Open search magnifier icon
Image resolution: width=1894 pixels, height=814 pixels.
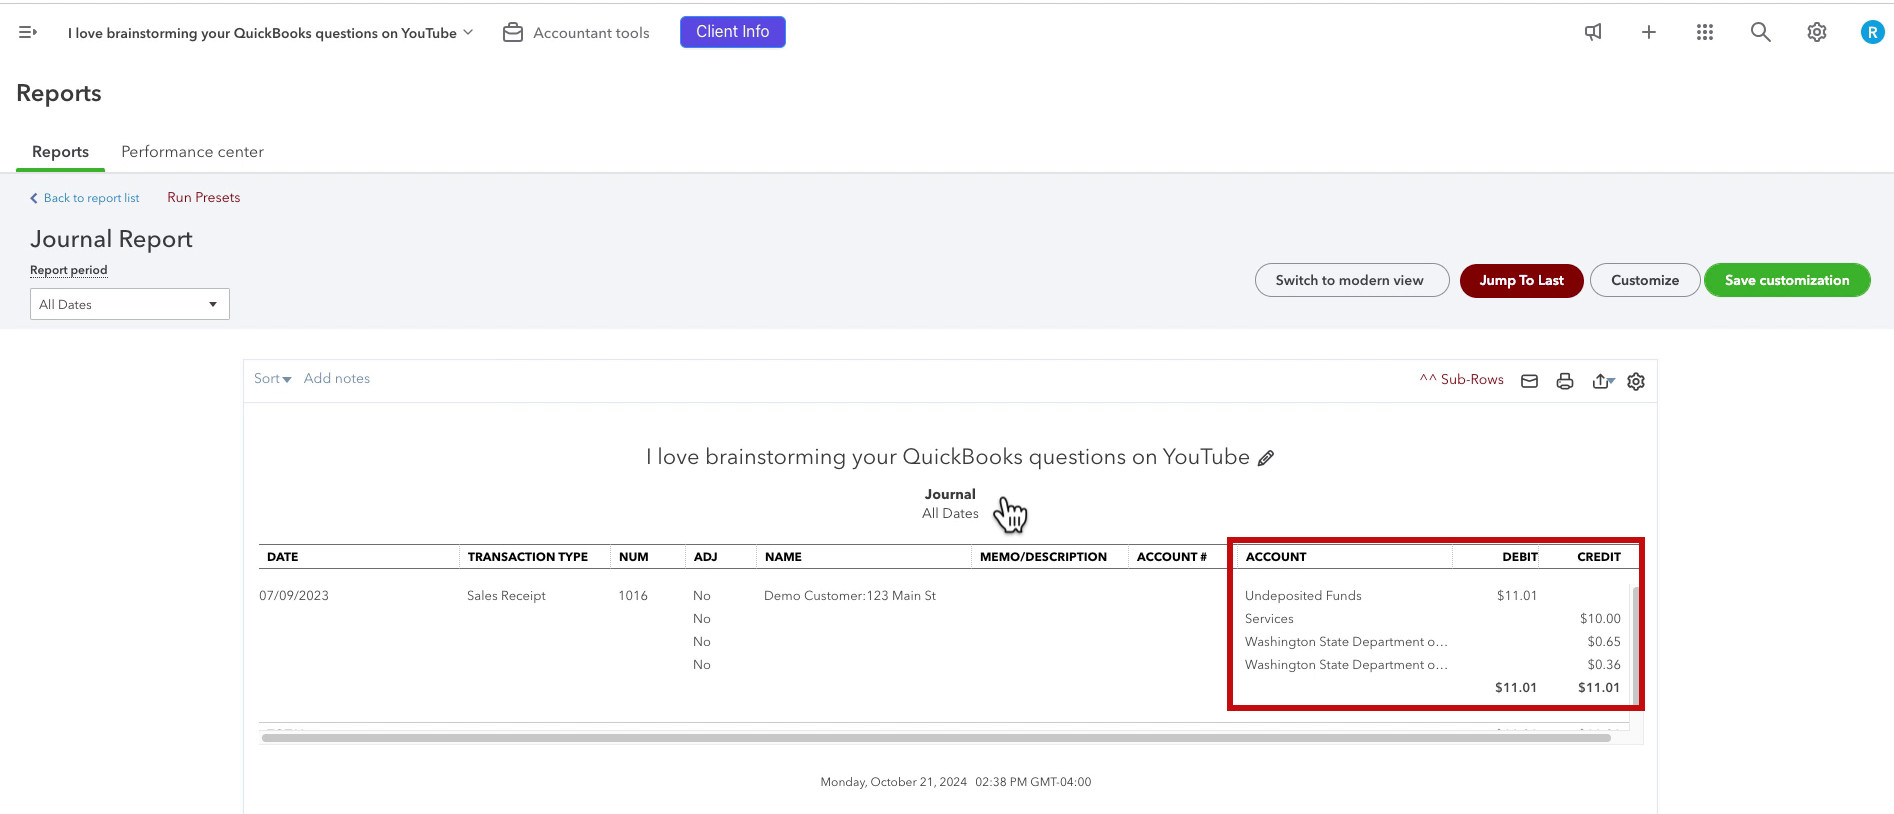1761,32
